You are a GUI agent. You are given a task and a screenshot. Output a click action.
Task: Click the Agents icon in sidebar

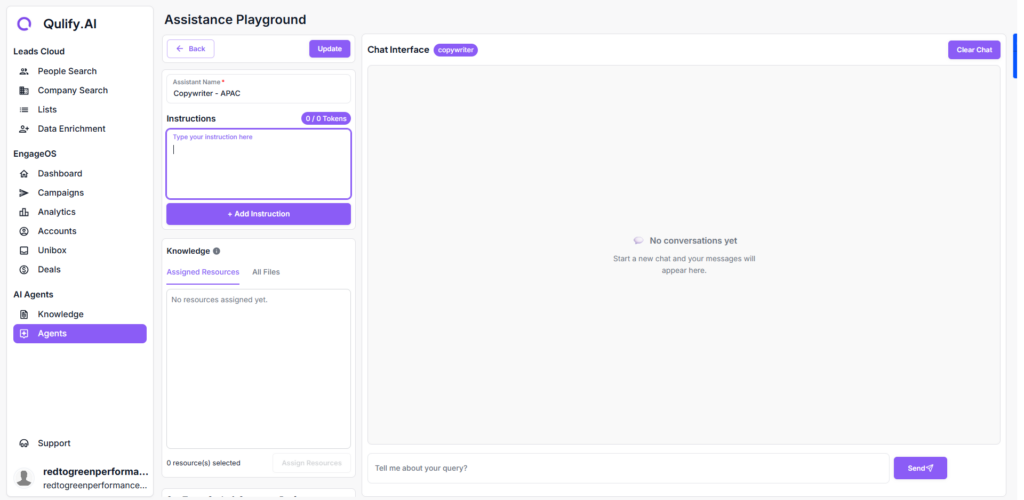(x=24, y=334)
